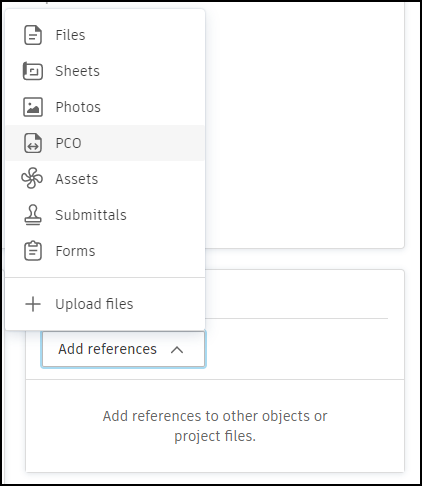The image size is (422, 486).
Task: Collapse the Add references dropdown
Action: pos(123,349)
